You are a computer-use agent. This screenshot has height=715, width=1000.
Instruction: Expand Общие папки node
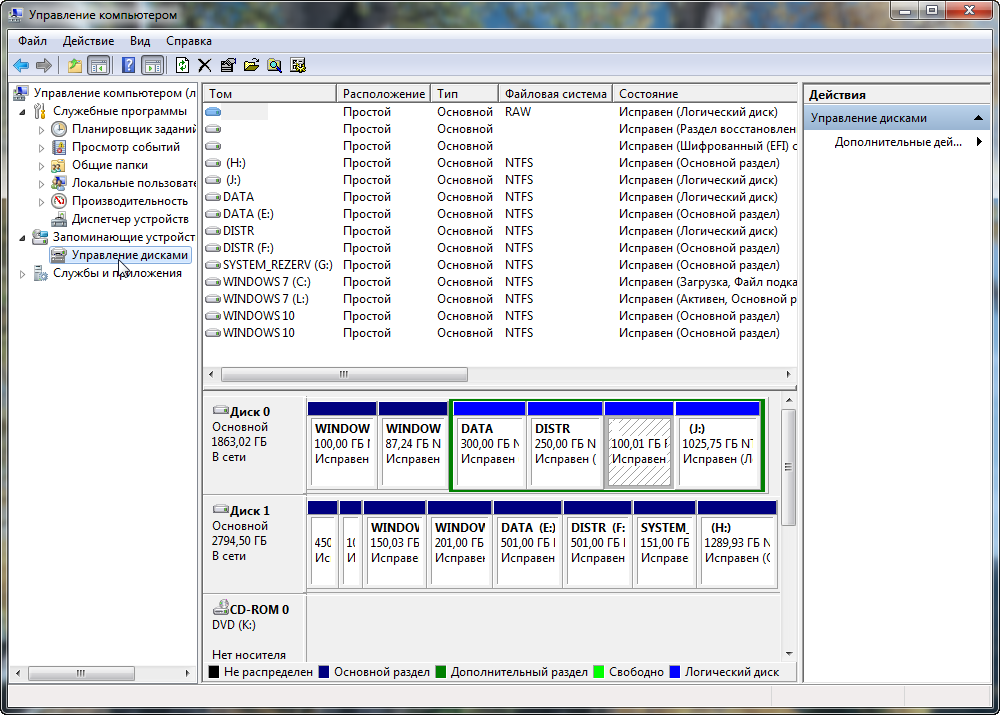click(x=41, y=165)
